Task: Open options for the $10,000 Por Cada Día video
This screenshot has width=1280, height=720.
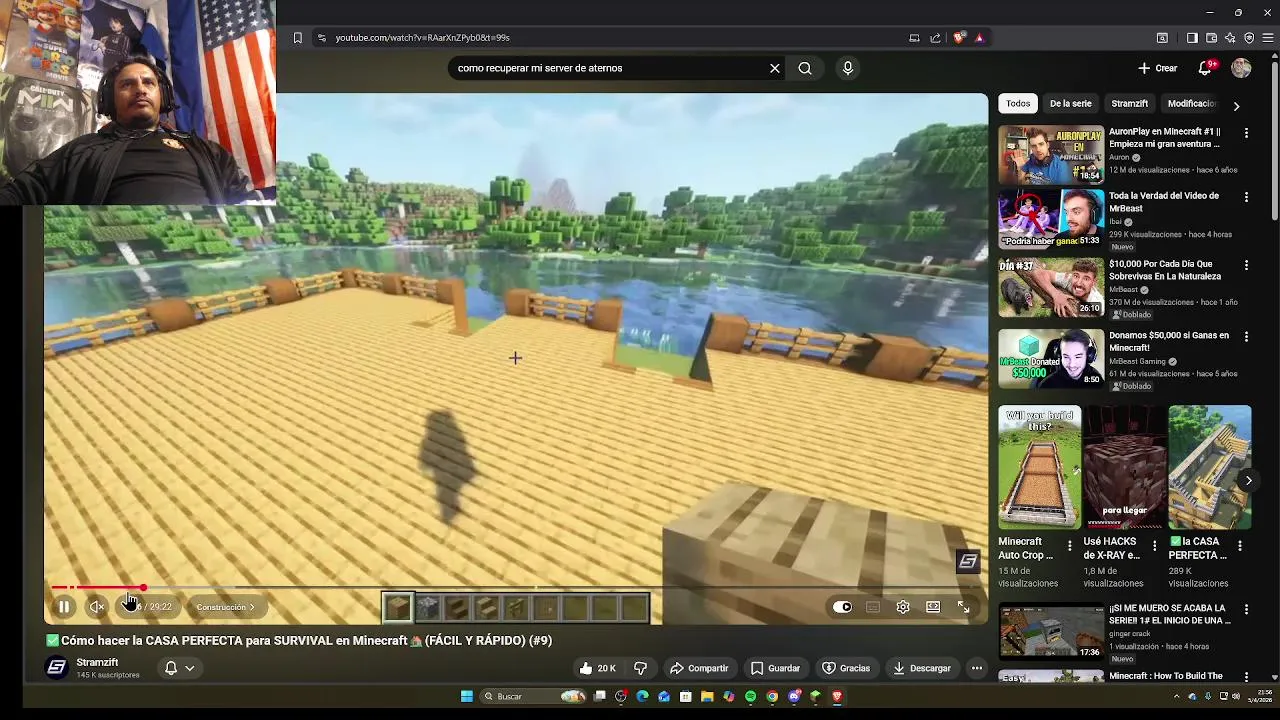Action: (x=1246, y=266)
